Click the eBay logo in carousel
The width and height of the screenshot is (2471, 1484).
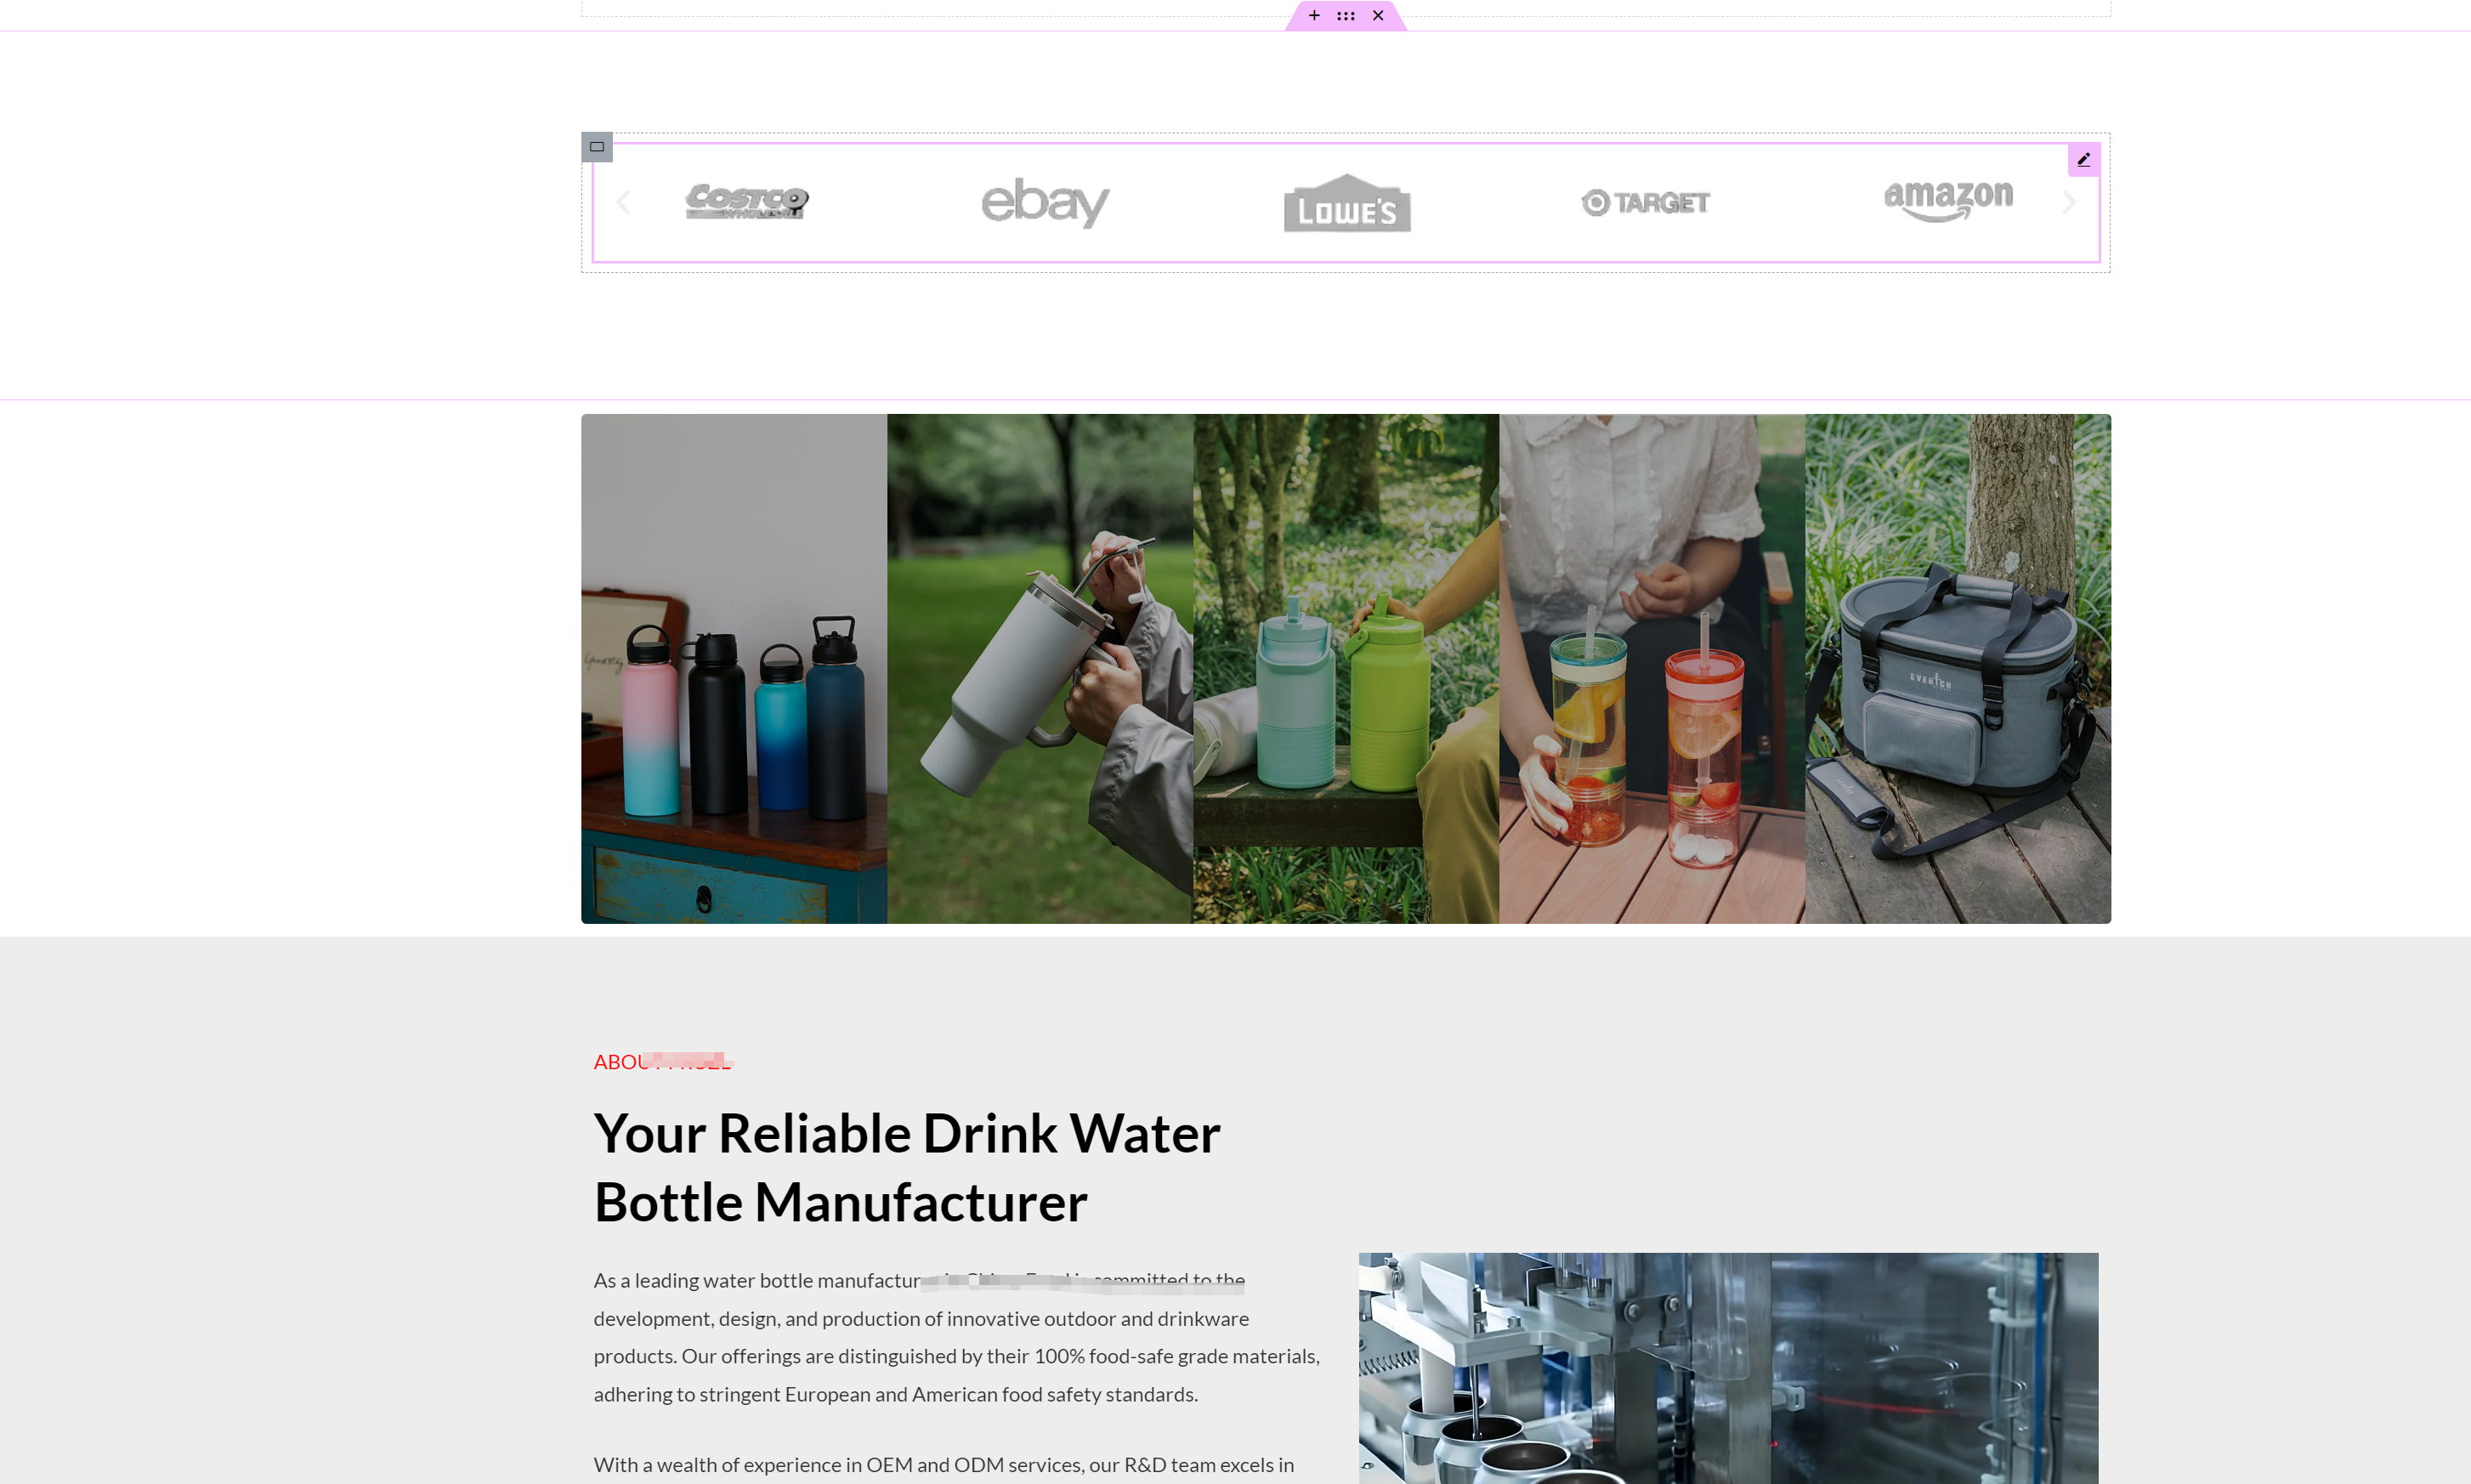tap(1045, 201)
